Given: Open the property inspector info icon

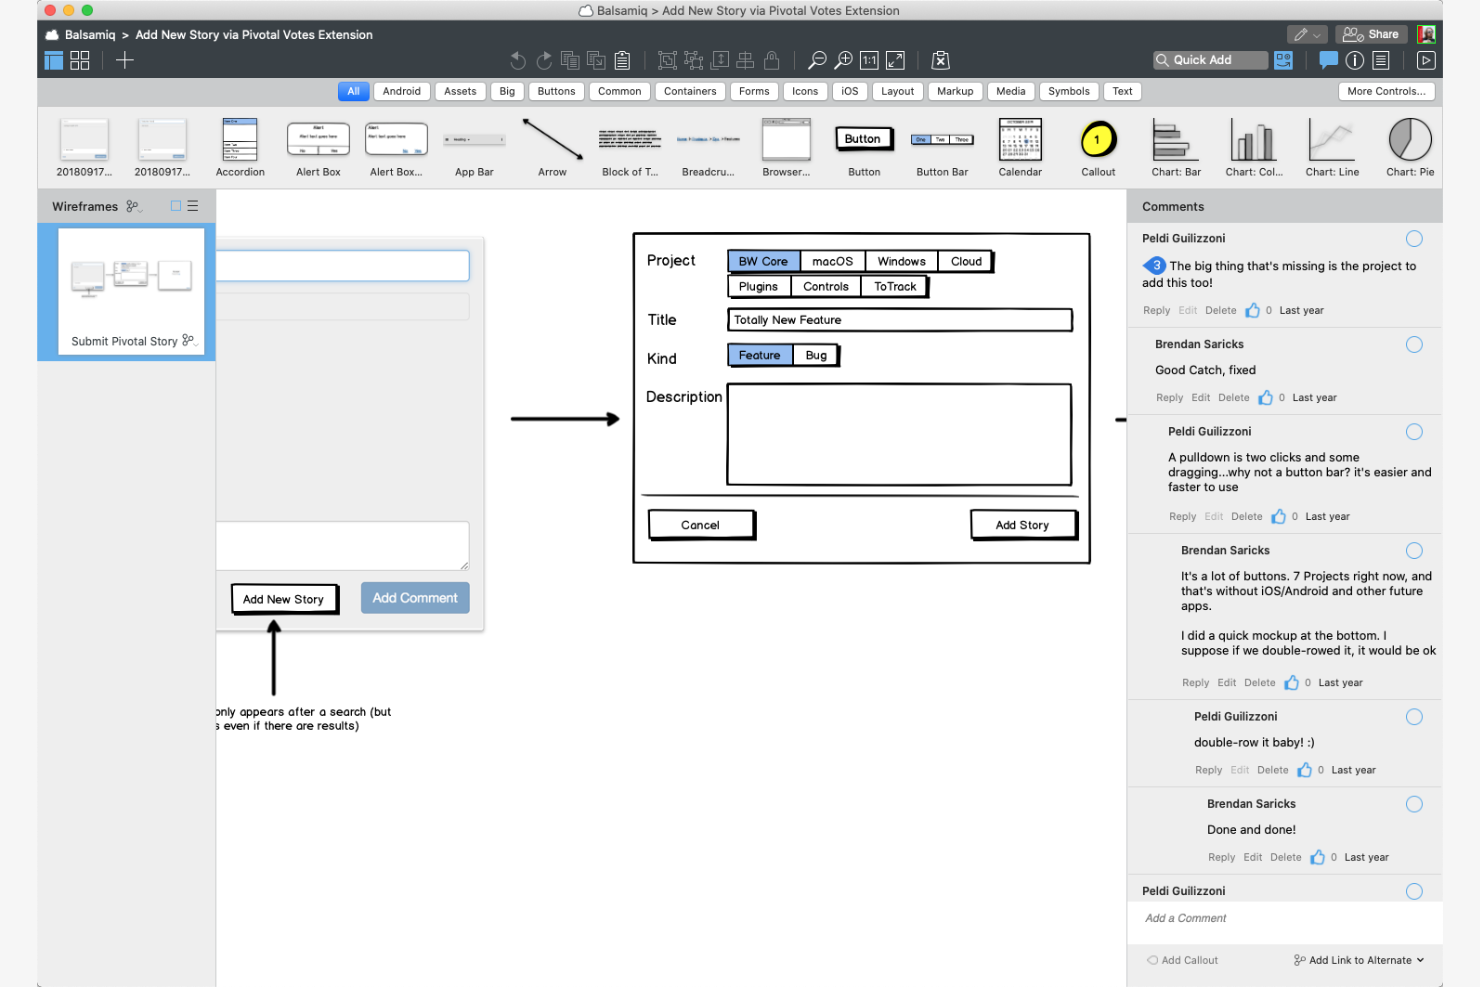Looking at the screenshot, I should coord(1354,61).
